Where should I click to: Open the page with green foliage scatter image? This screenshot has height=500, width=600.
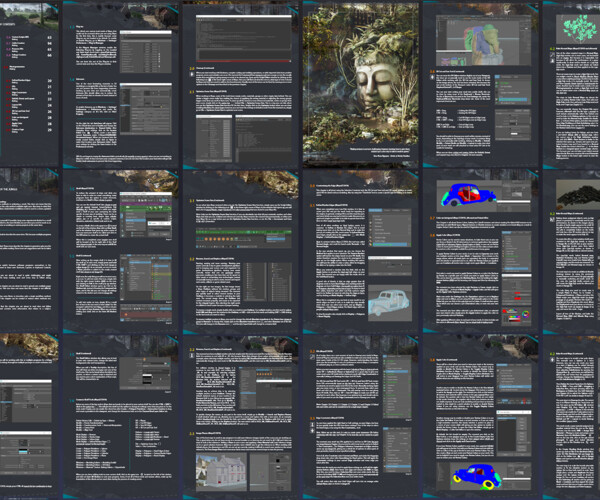pos(572,84)
